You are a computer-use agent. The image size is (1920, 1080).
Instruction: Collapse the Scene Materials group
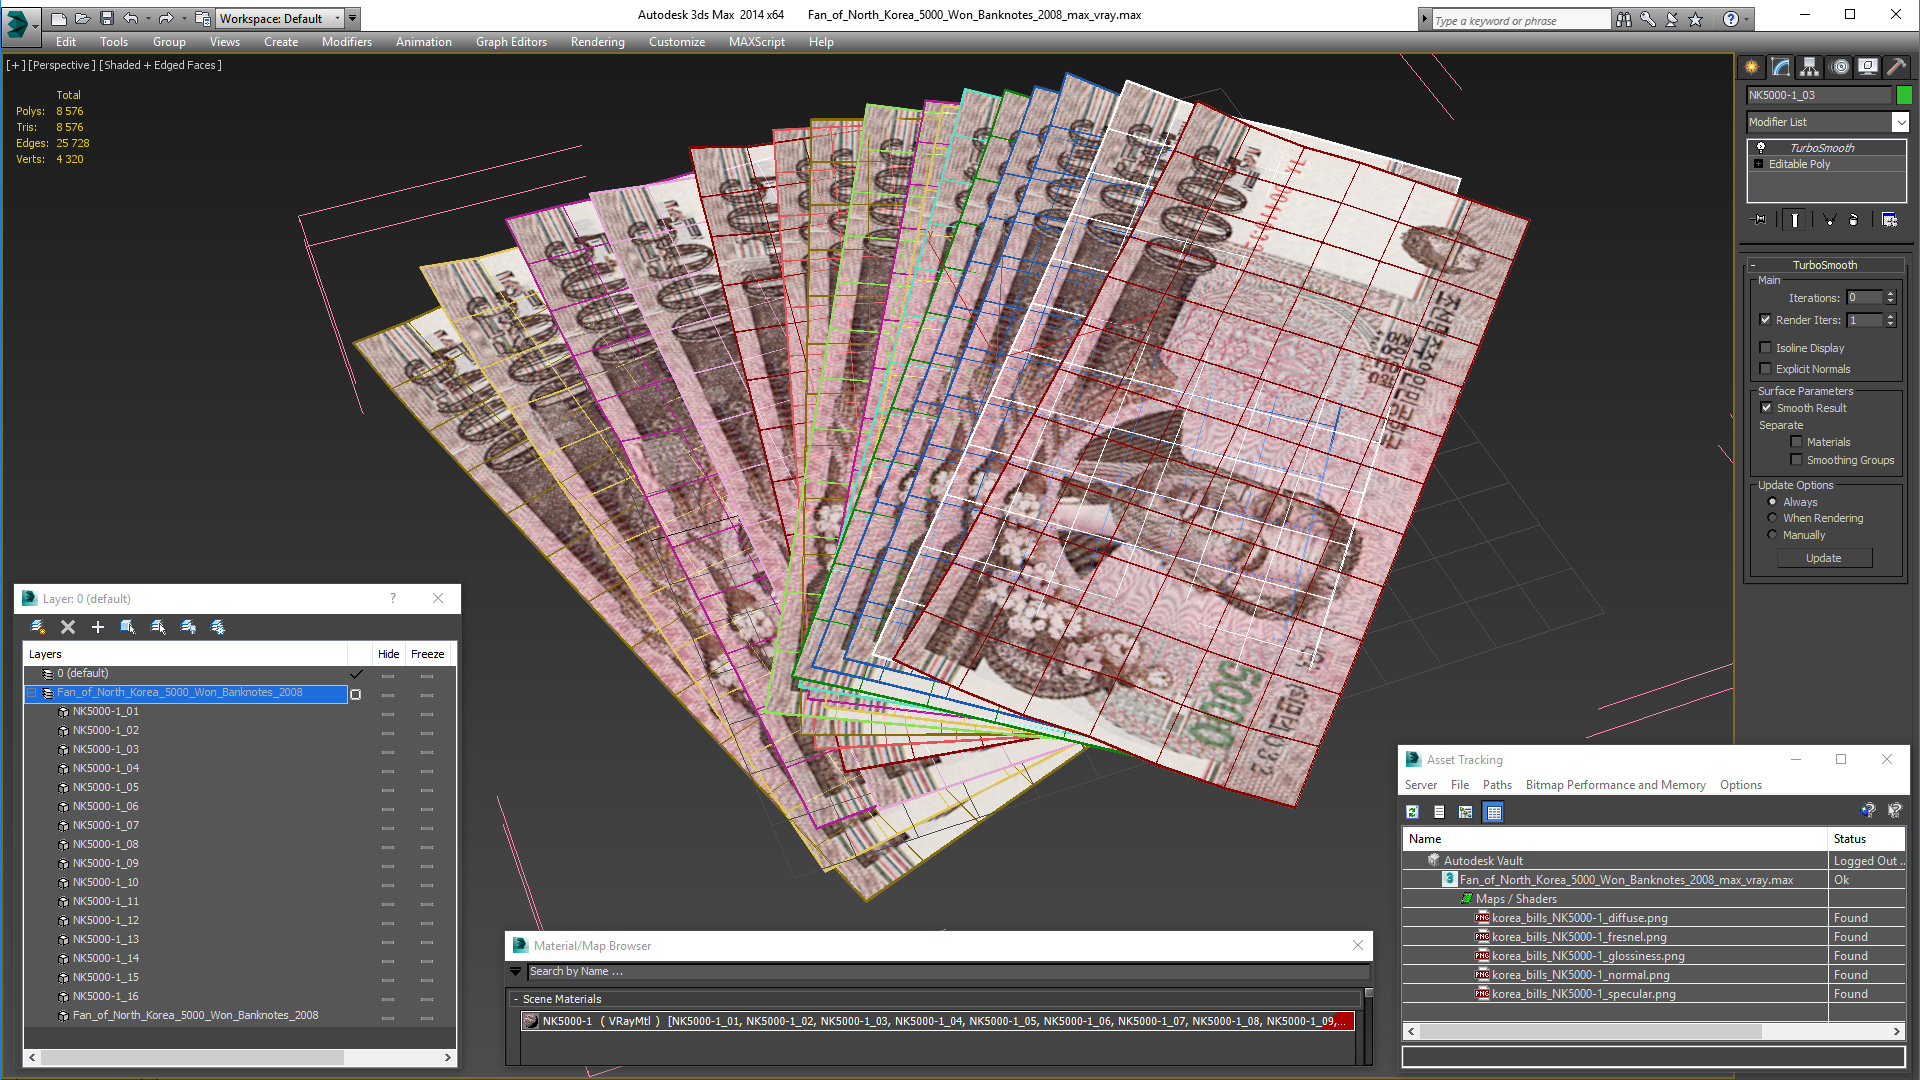[516, 999]
